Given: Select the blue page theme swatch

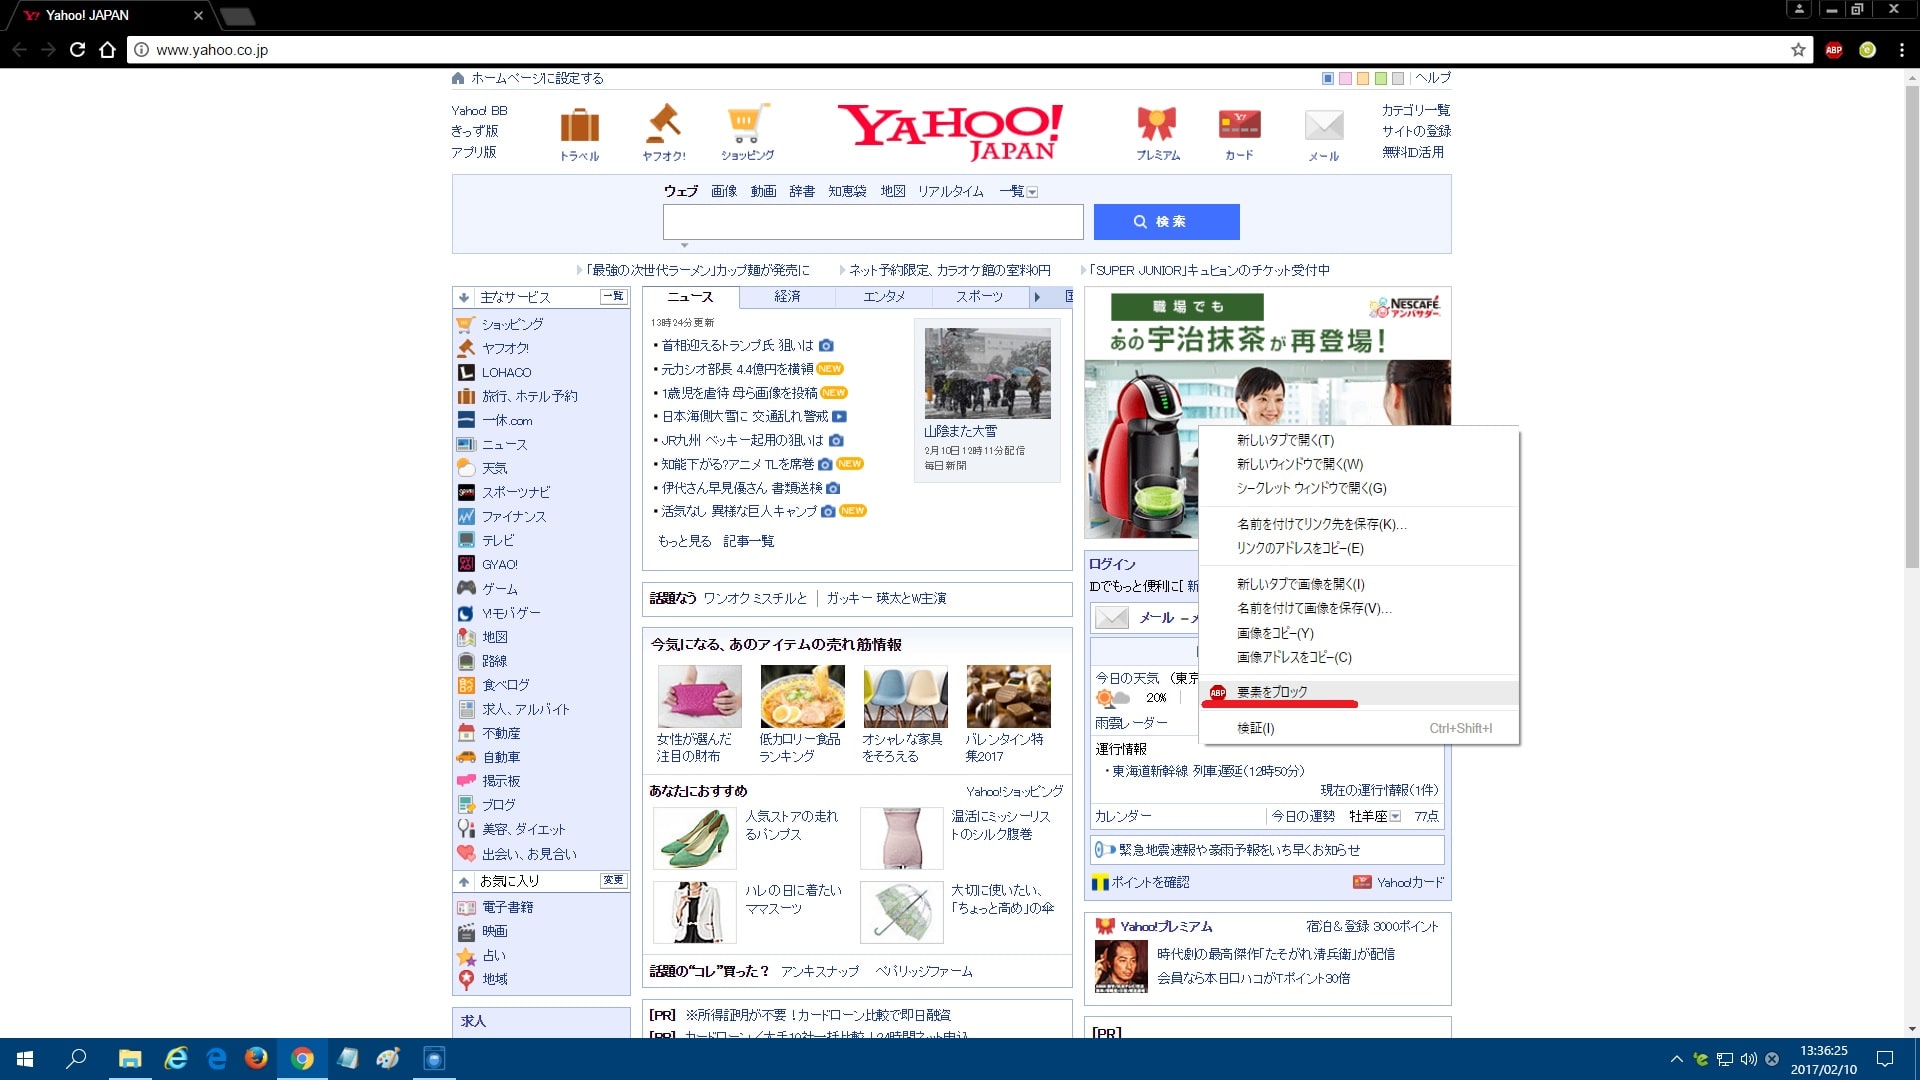Looking at the screenshot, I should [1328, 78].
